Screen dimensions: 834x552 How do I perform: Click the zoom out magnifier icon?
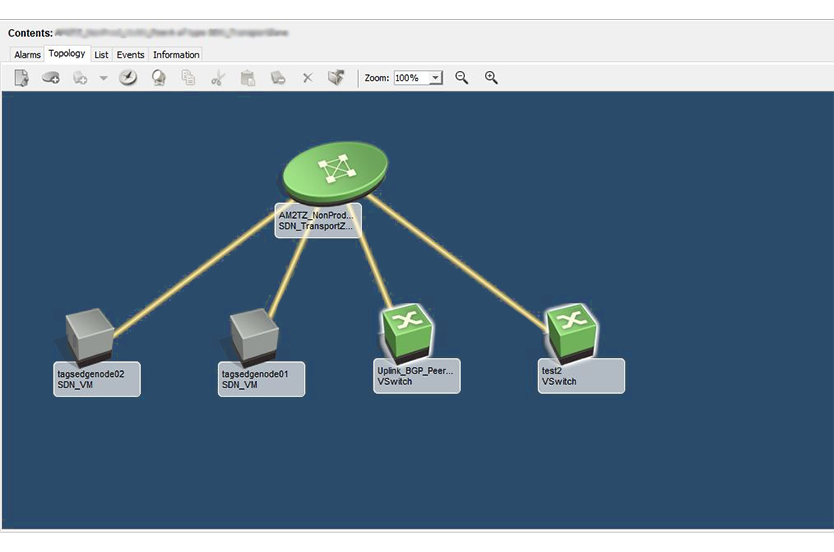click(462, 78)
